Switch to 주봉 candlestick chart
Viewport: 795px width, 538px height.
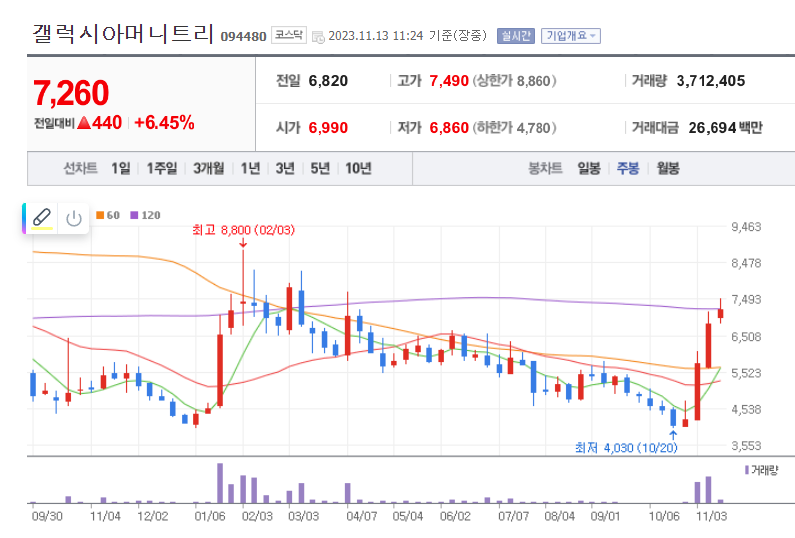pos(628,168)
